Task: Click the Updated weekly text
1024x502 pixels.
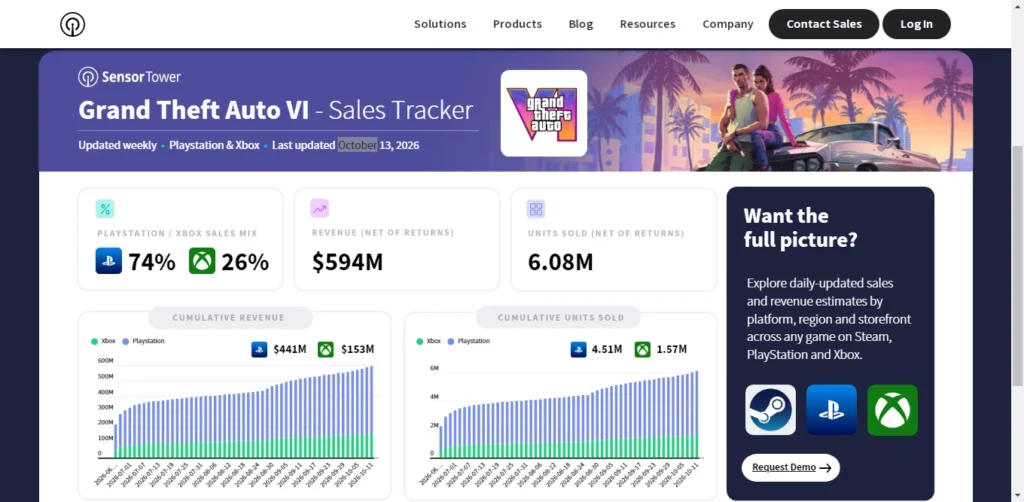Action: [x=118, y=145]
